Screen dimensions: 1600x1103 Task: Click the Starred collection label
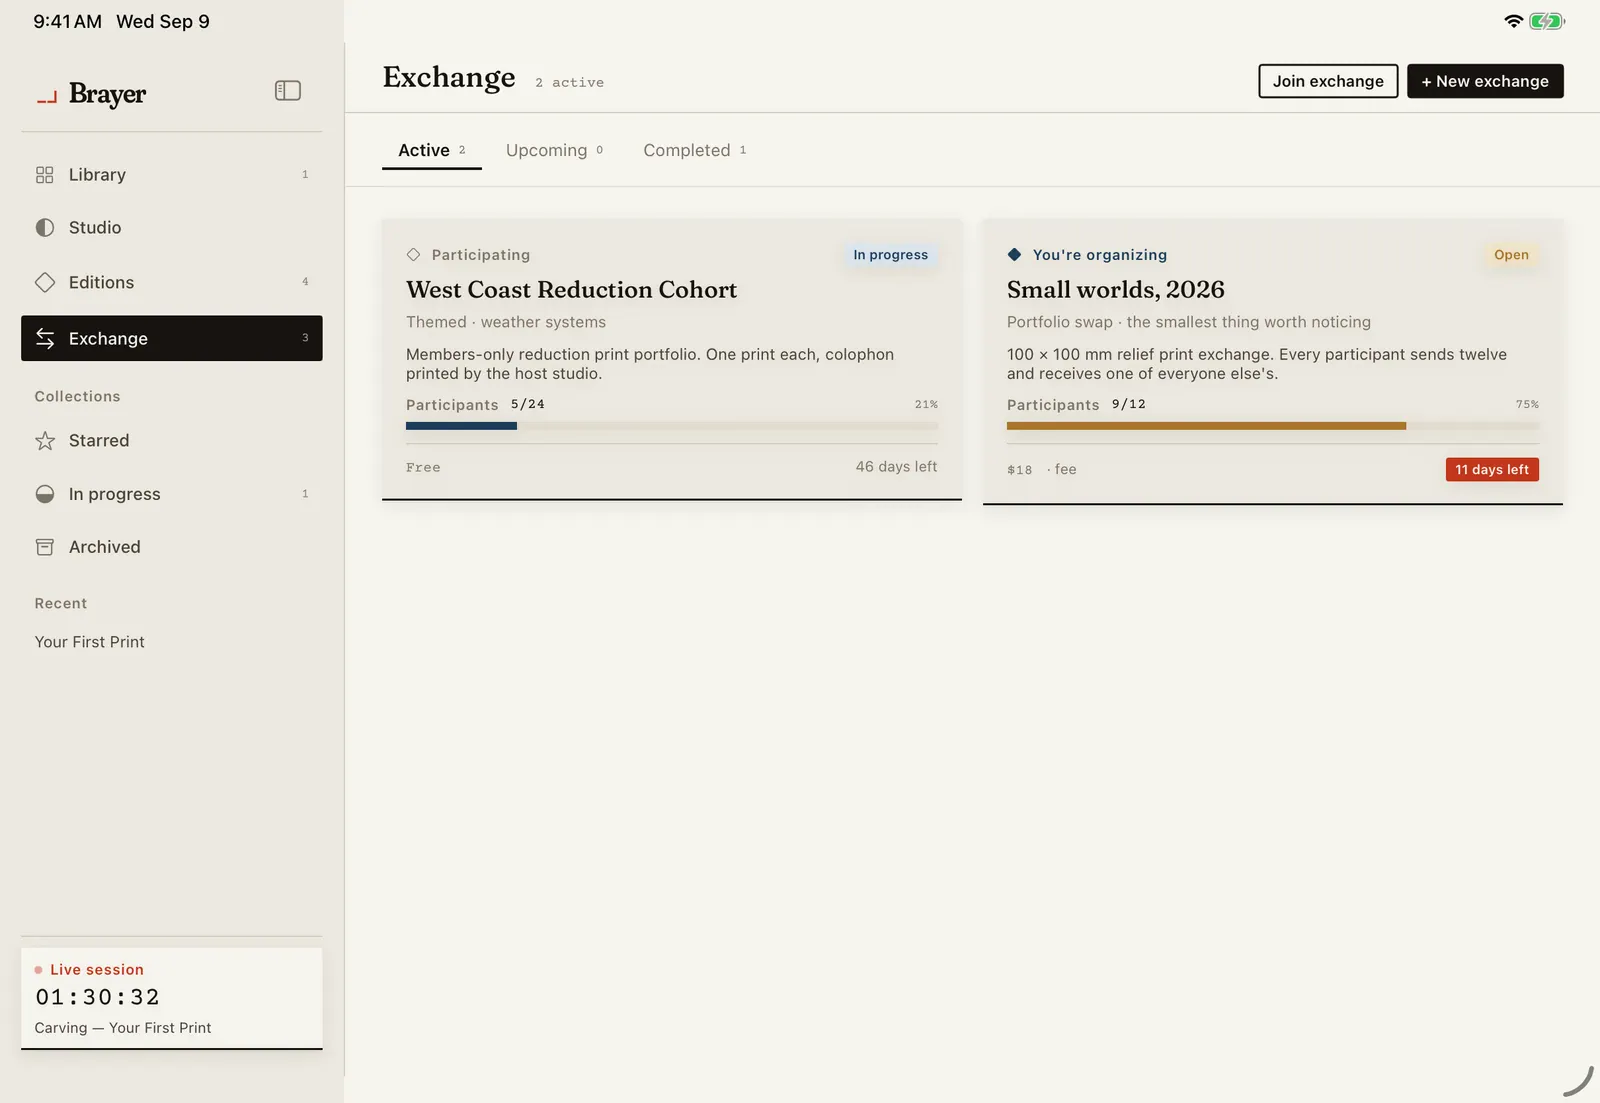click(99, 441)
